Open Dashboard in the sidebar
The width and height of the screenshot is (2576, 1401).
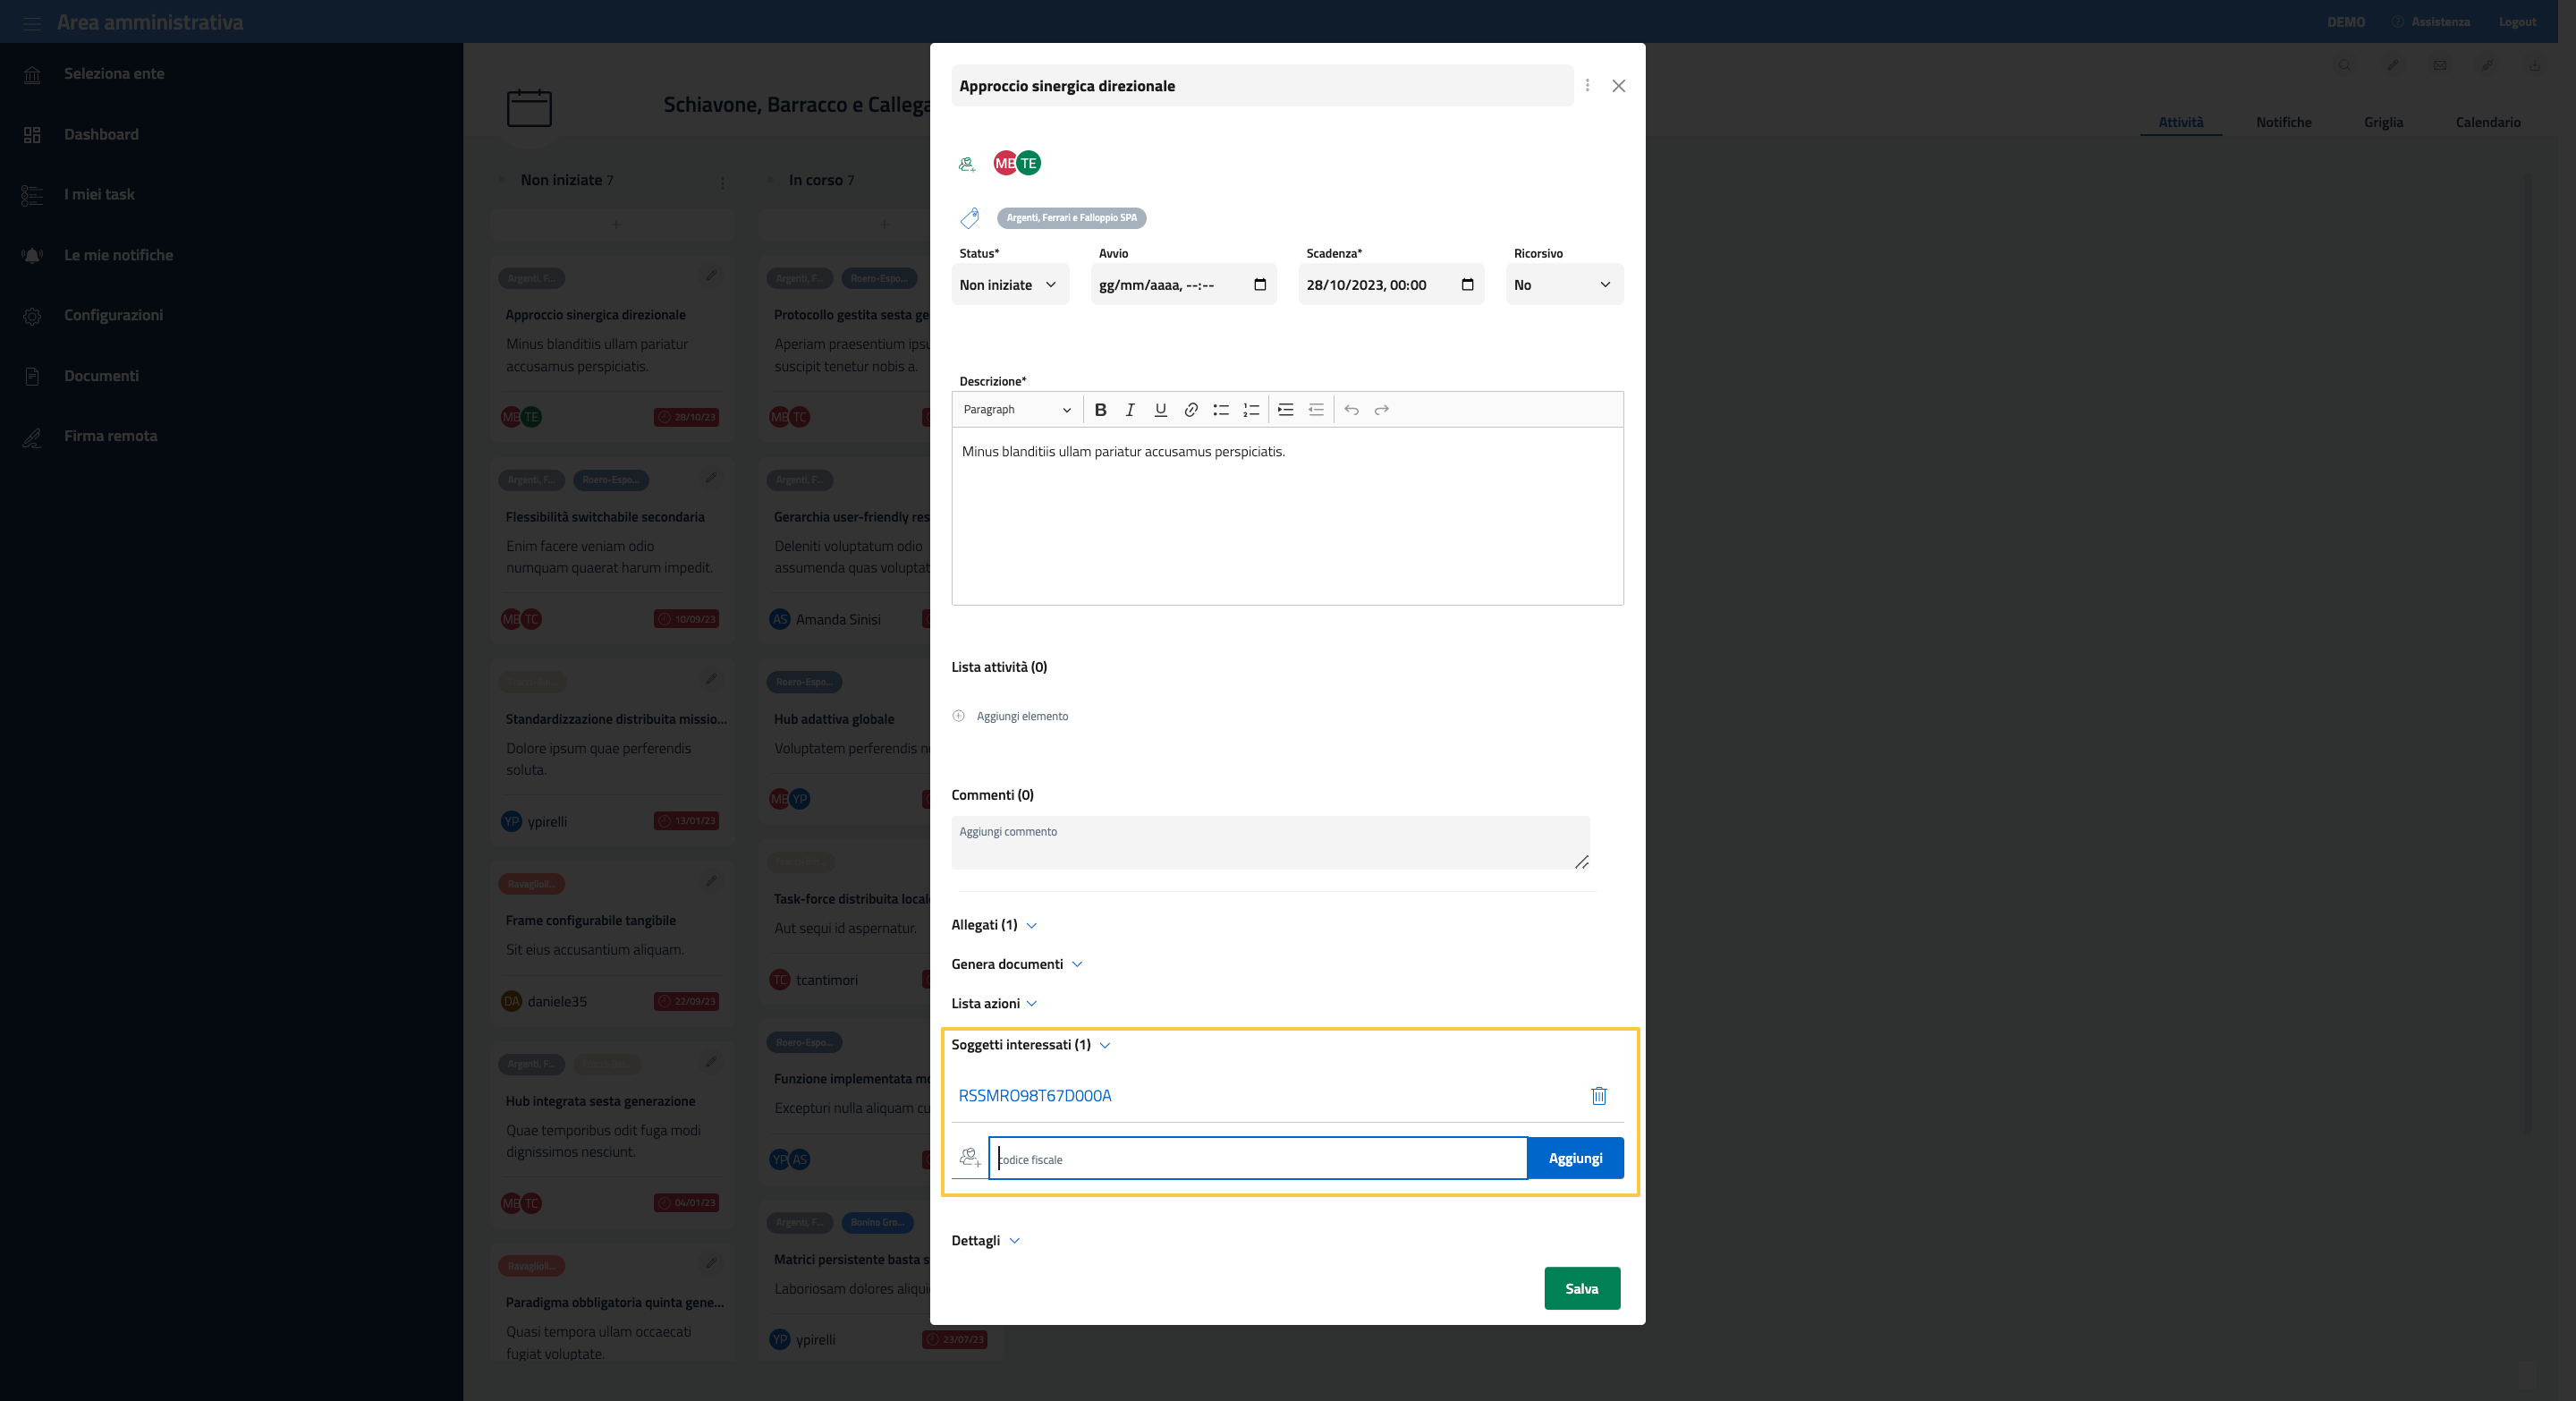[x=101, y=134]
